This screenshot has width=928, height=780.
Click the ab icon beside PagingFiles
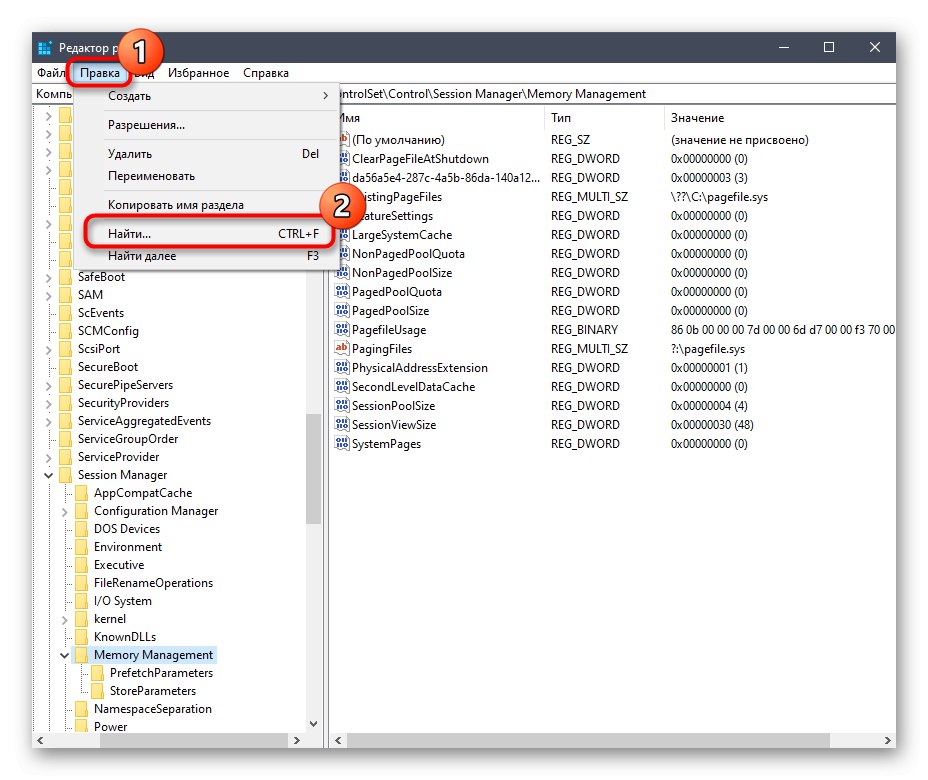click(341, 349)
